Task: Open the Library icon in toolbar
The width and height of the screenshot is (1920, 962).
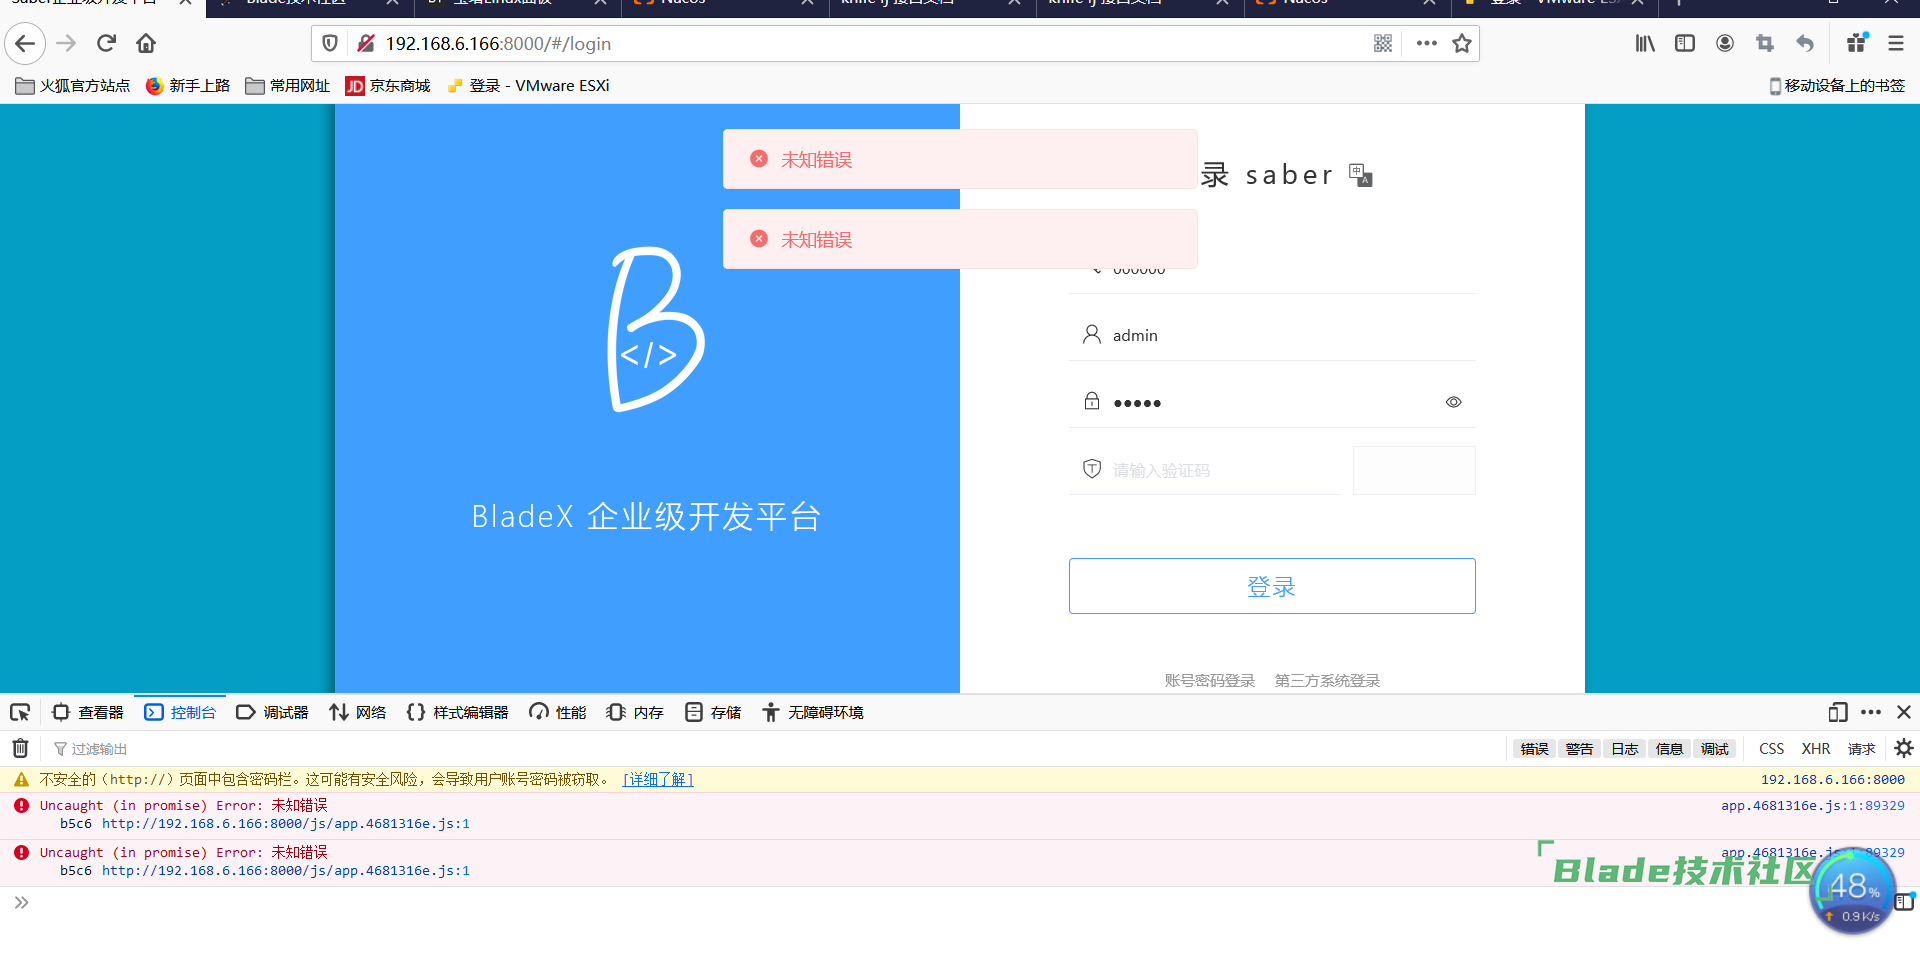Action: click(x=1645, y=43)
